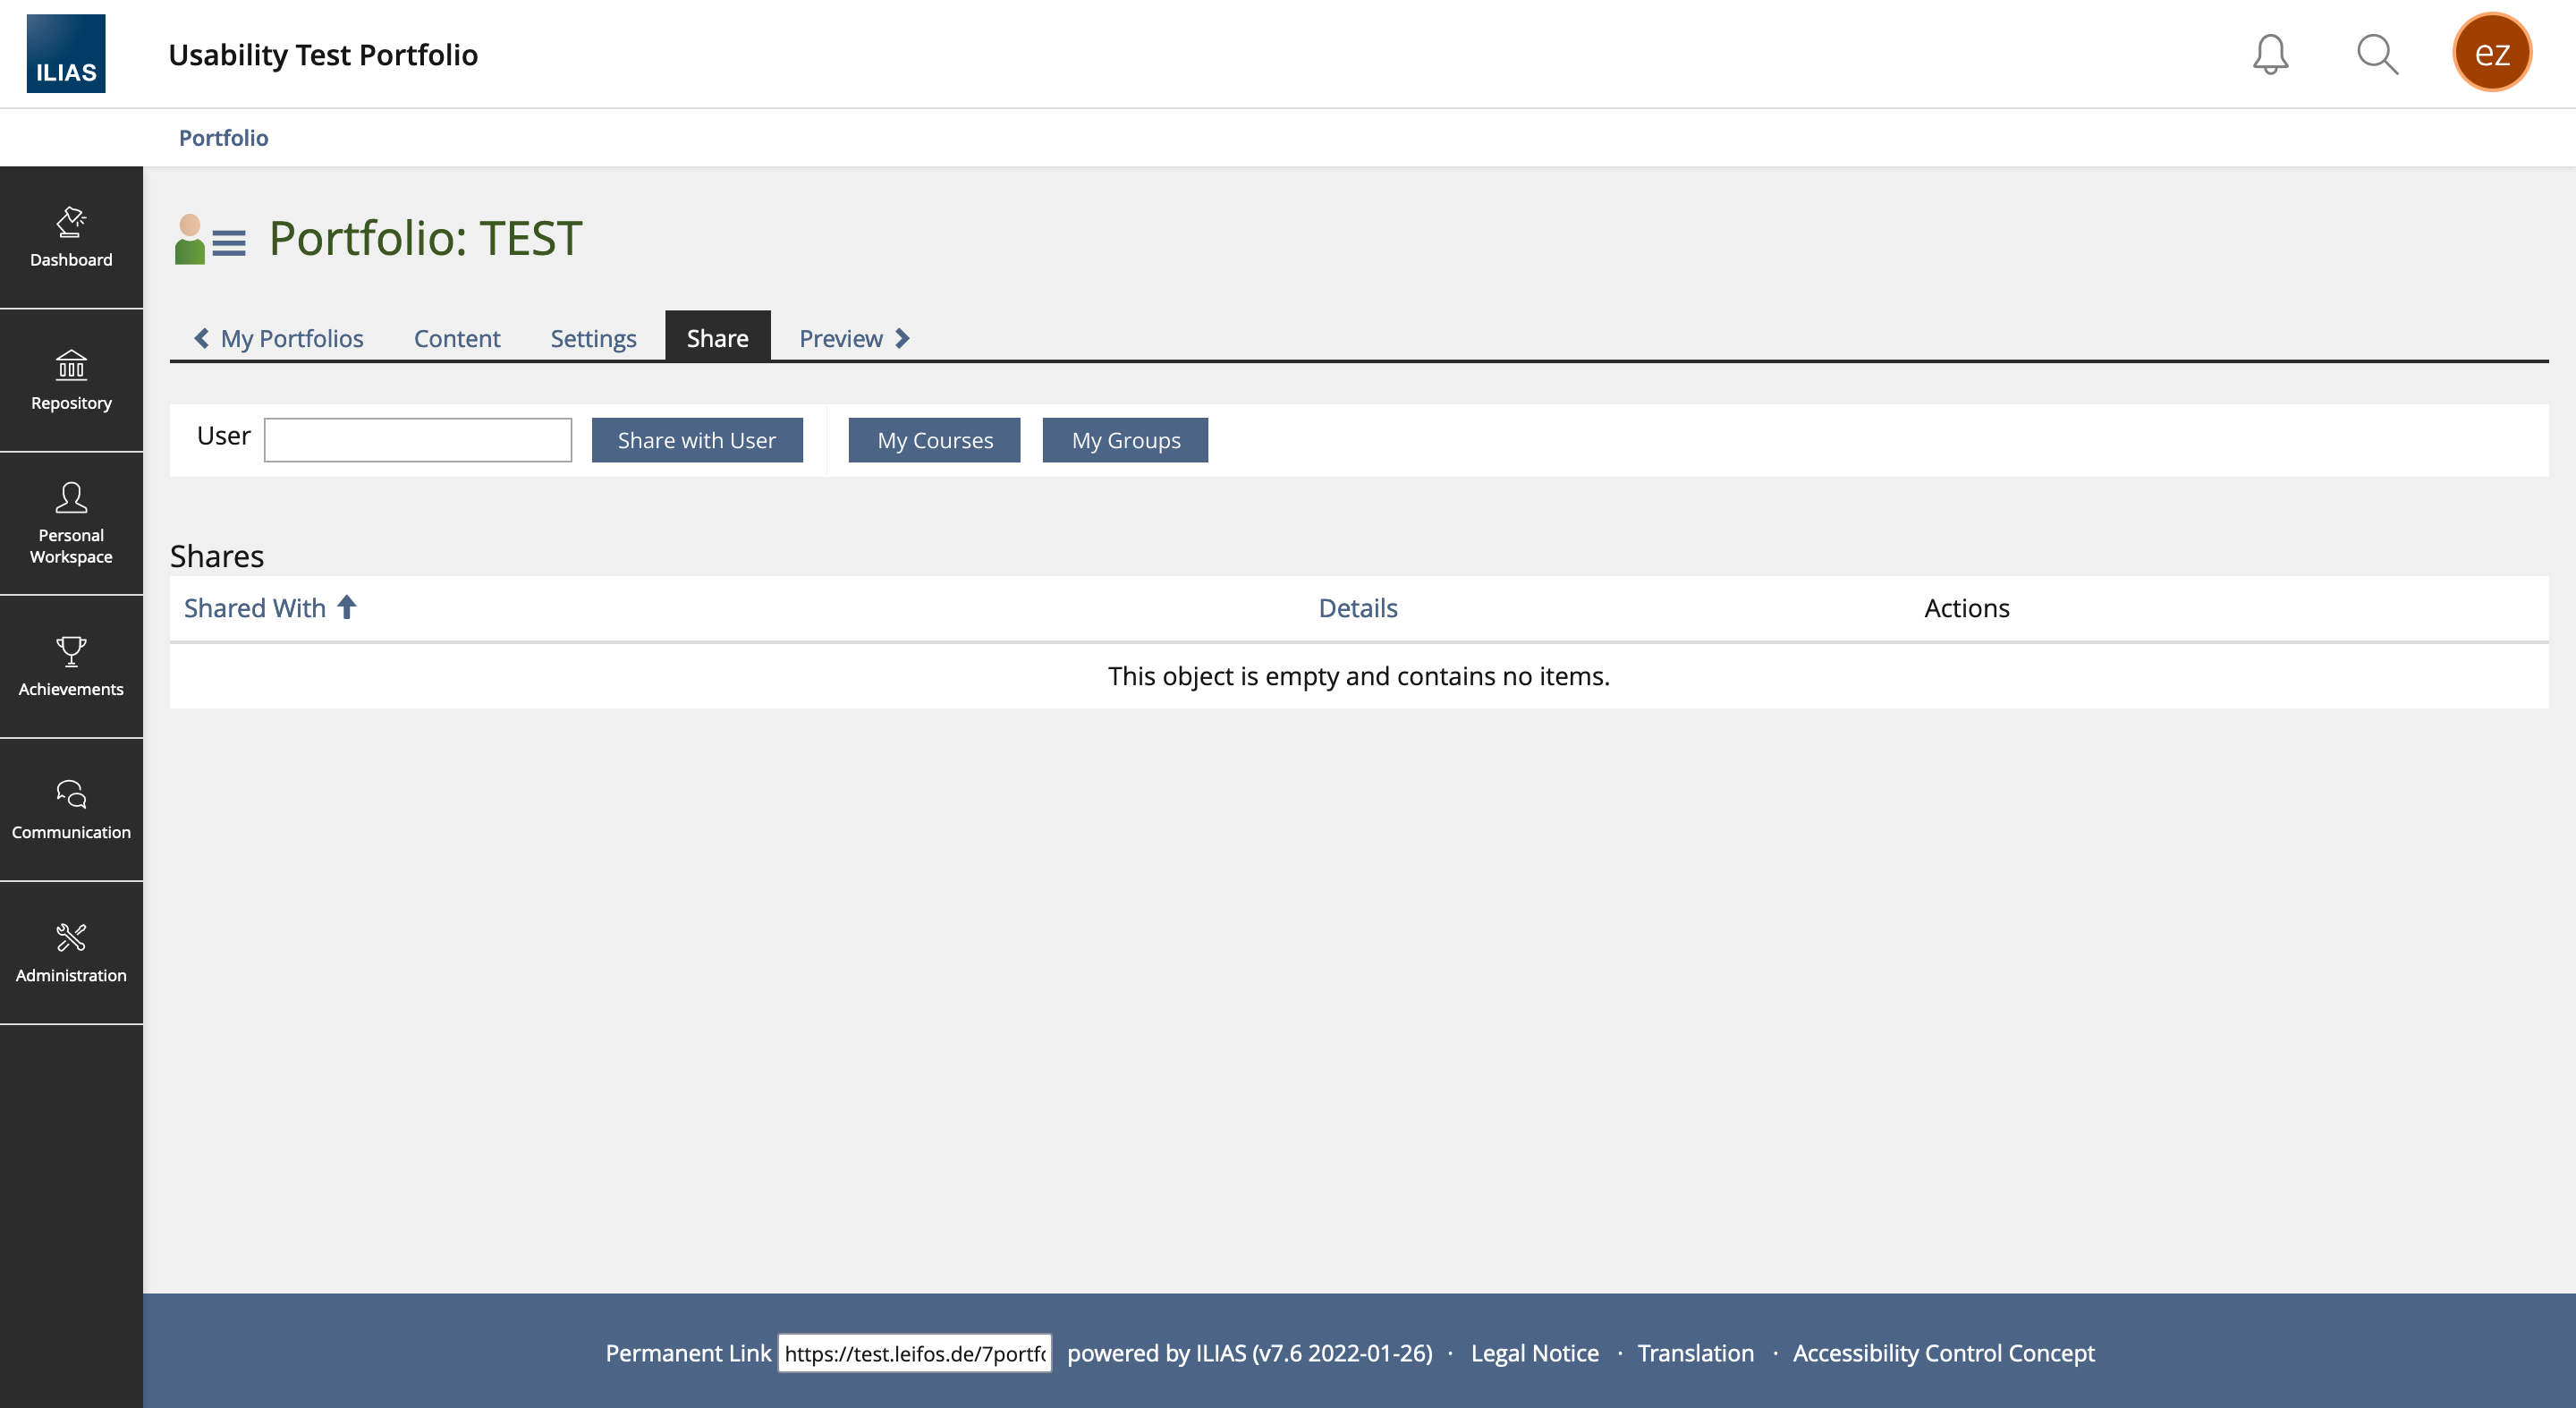Open the Legal Notice footer link
This screenshot has height=1408, width=2576.
tap(1534, 1353)
